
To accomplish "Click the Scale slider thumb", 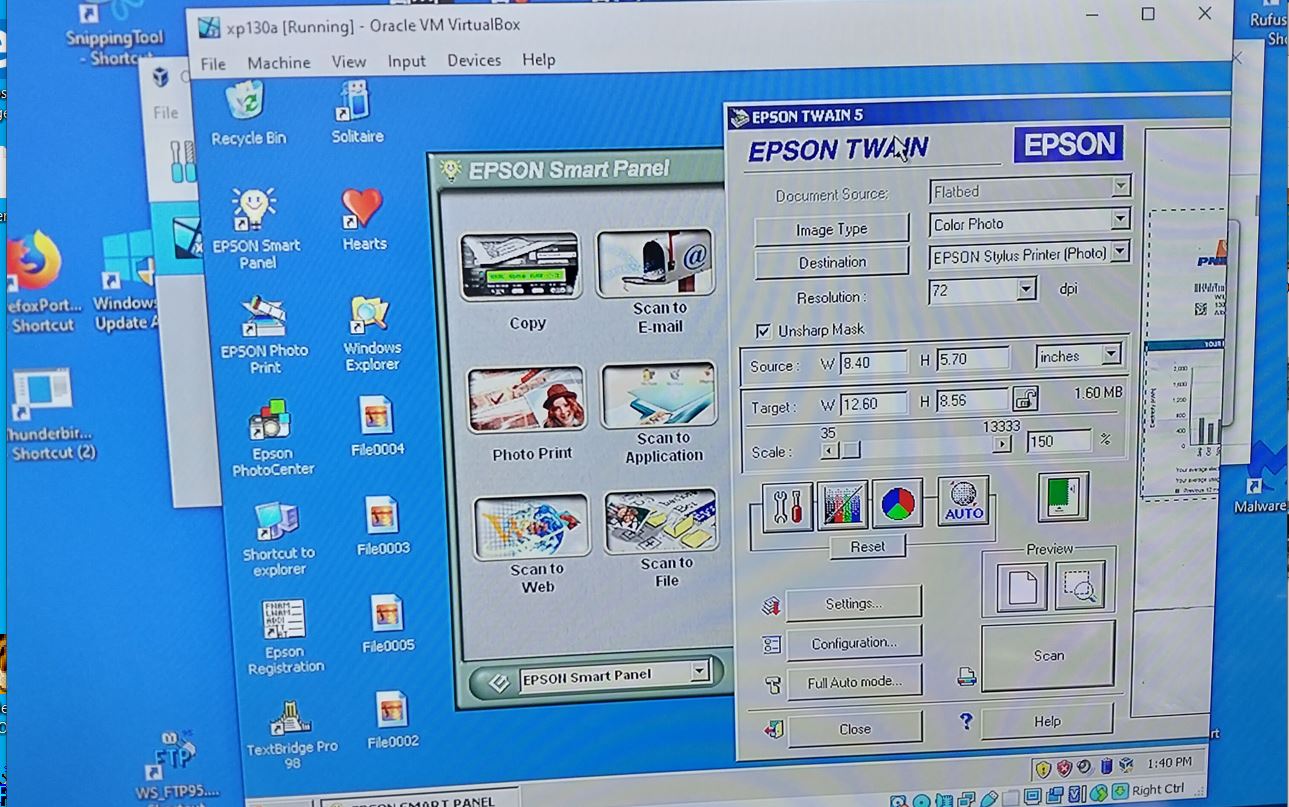I will pos(850,450).
